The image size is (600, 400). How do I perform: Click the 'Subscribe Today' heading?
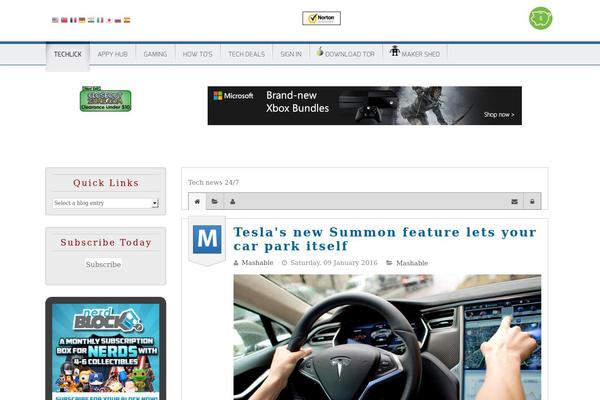coord(106,242)
